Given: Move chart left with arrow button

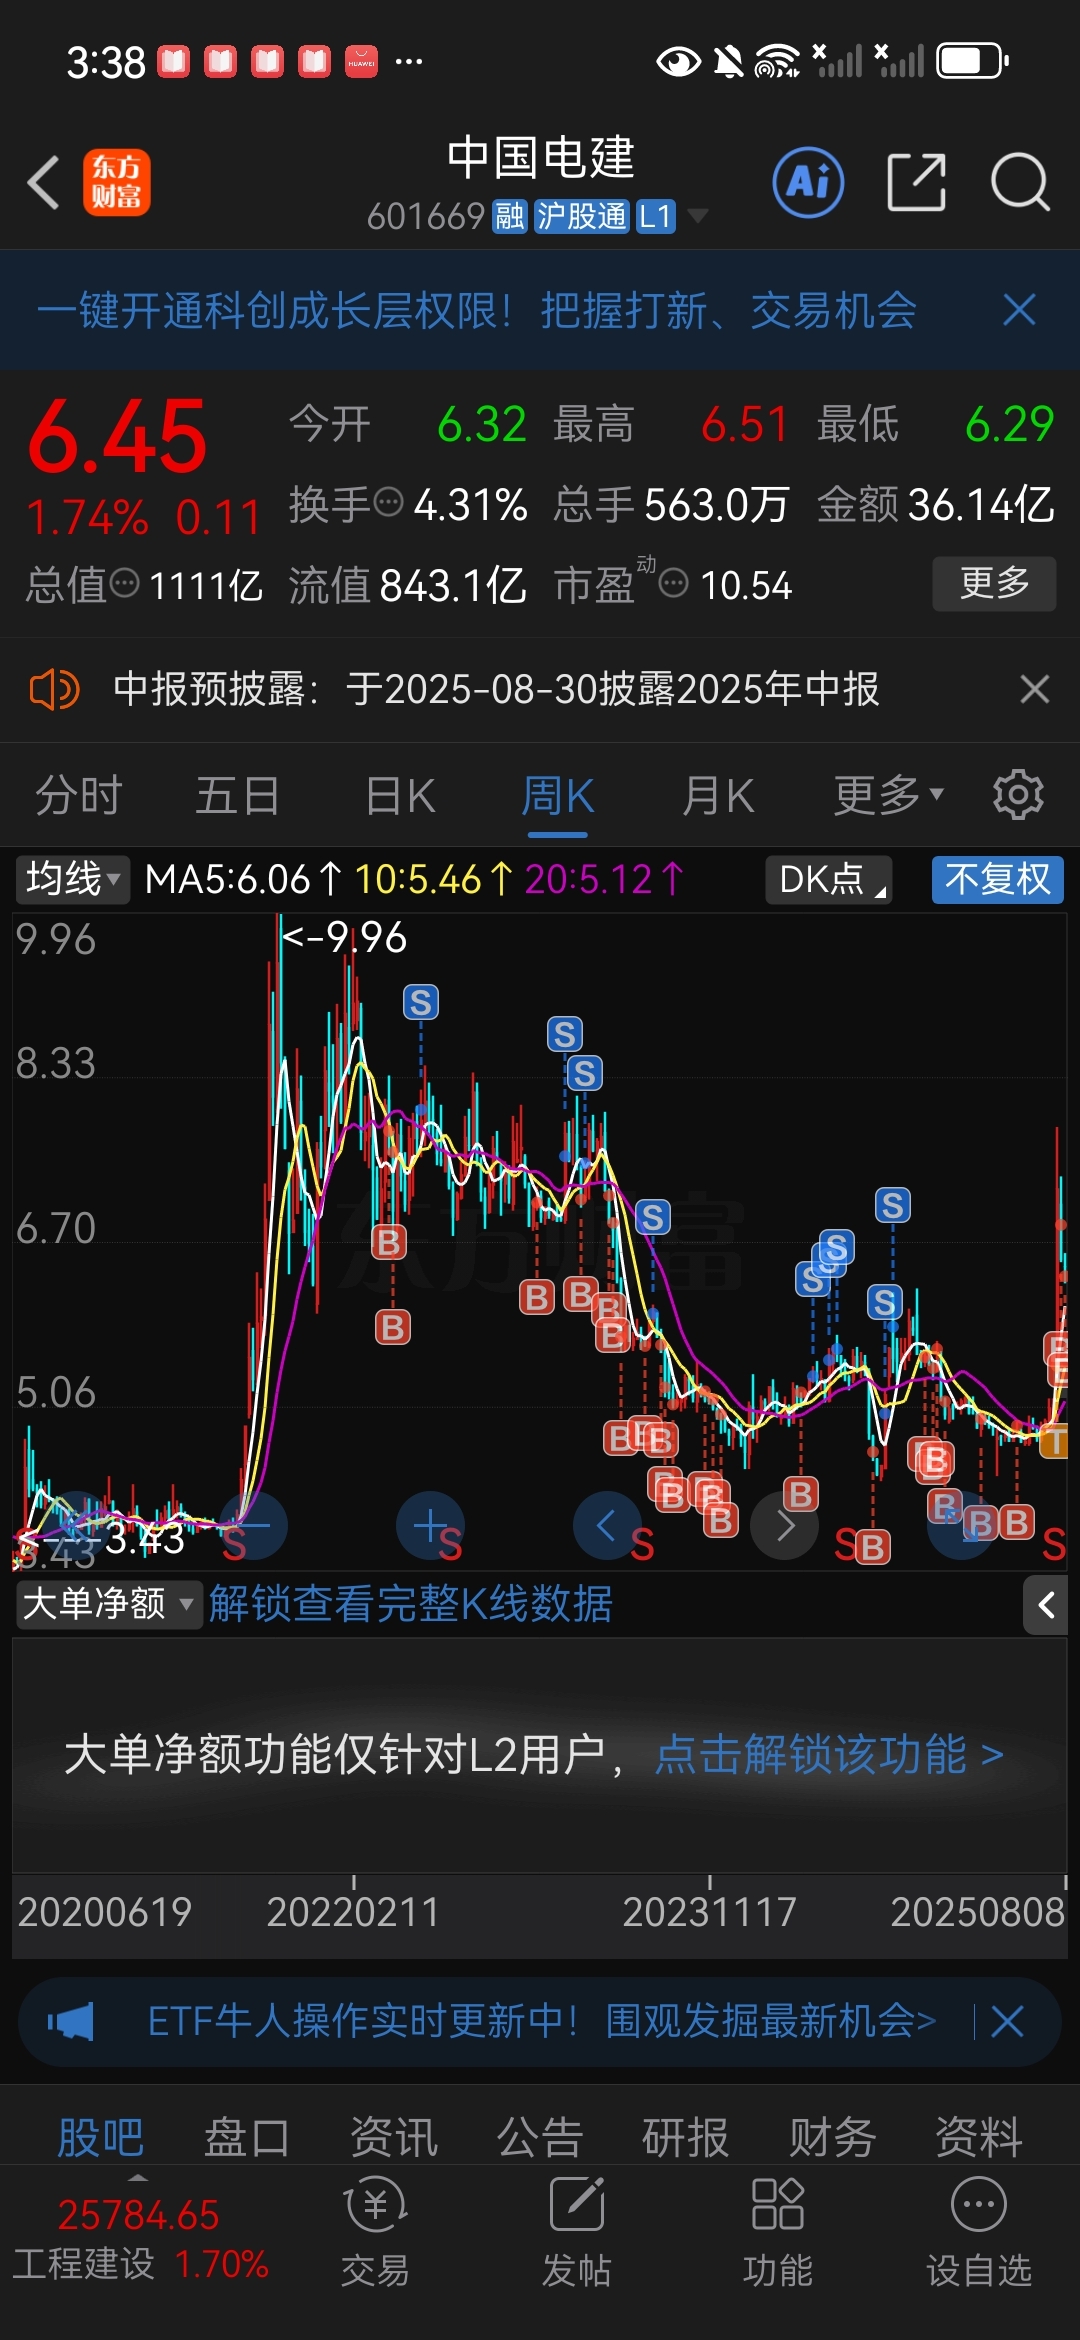Looking at the screenshot, I should 606,1525.
